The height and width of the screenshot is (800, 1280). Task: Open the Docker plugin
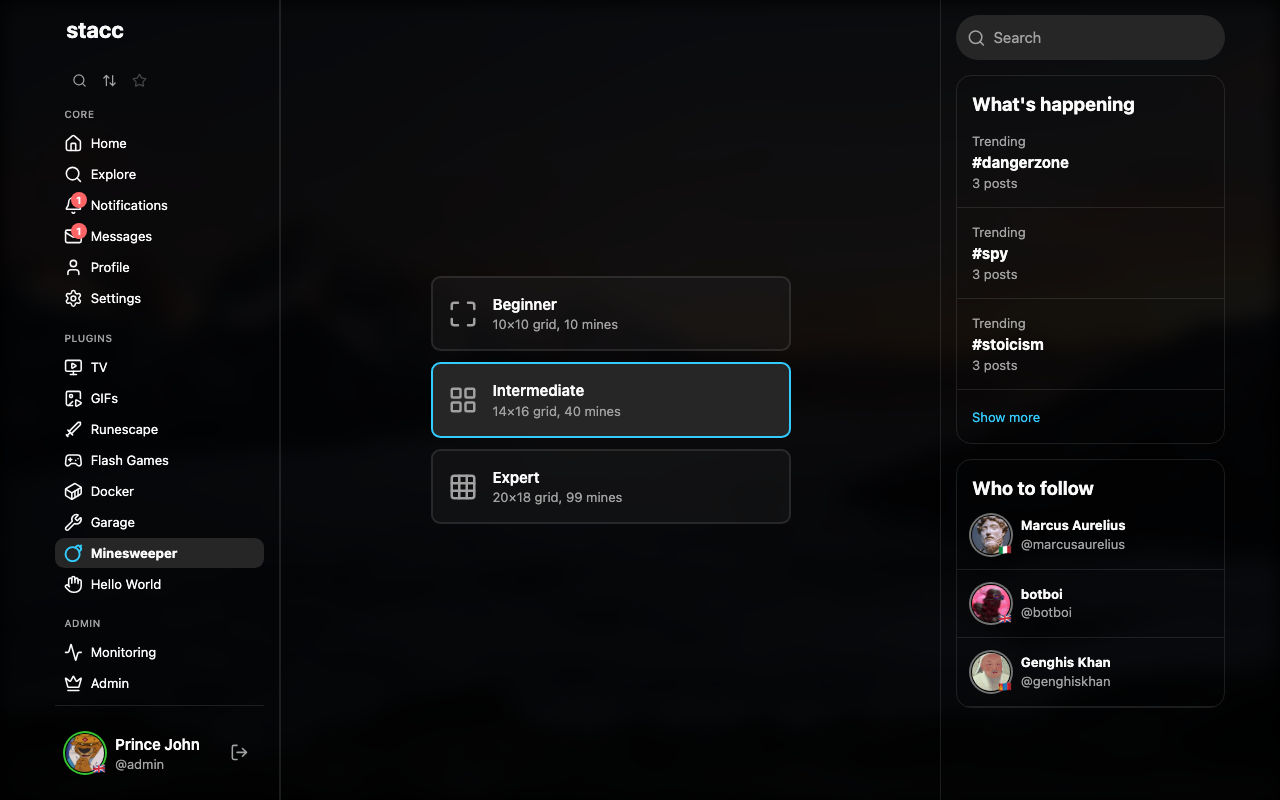point(112,491)
